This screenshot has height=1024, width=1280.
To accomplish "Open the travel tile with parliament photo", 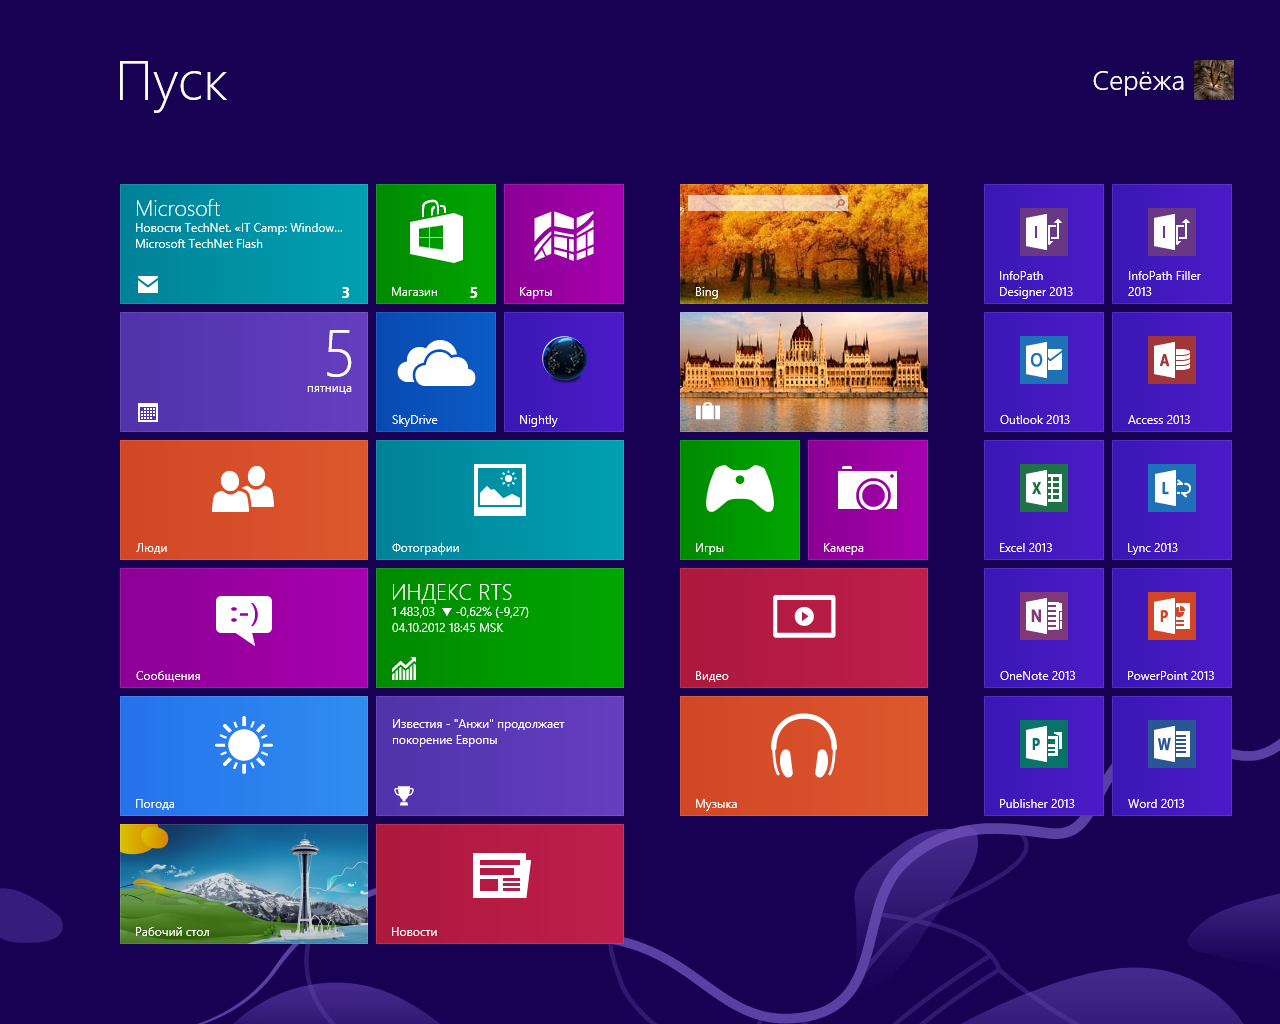I will click(804, 372).
